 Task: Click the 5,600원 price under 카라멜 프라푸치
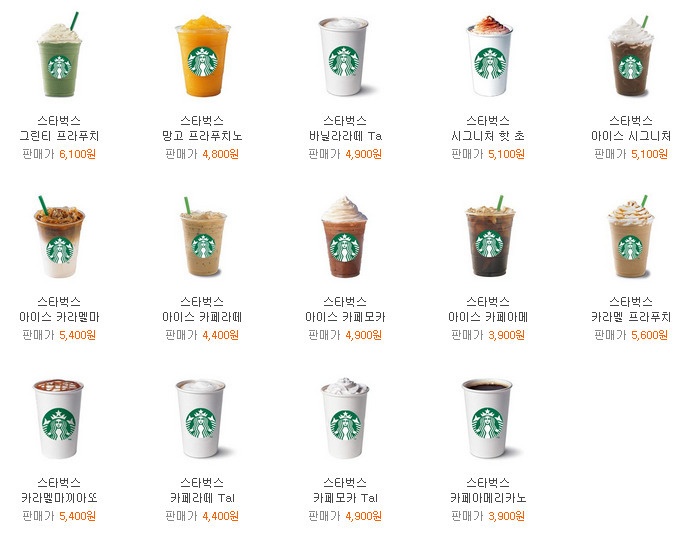click(x=649, y=335)
